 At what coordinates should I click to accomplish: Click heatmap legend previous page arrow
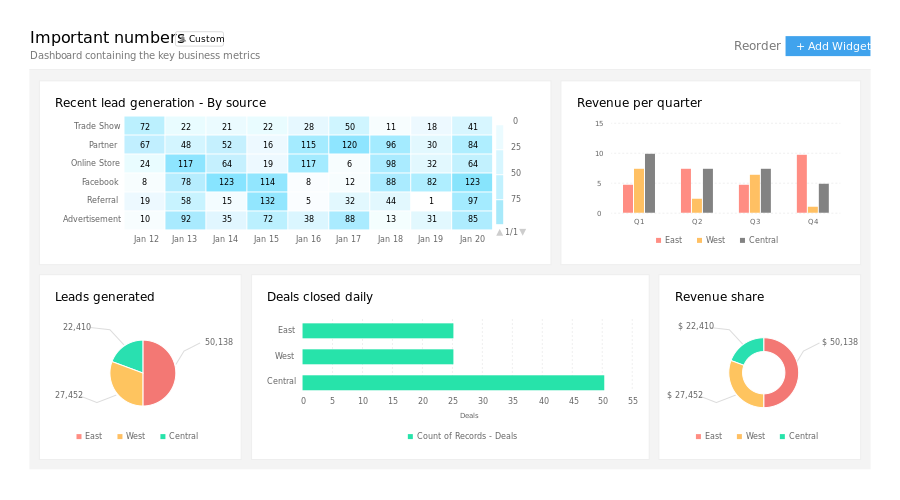coord(500,232)
